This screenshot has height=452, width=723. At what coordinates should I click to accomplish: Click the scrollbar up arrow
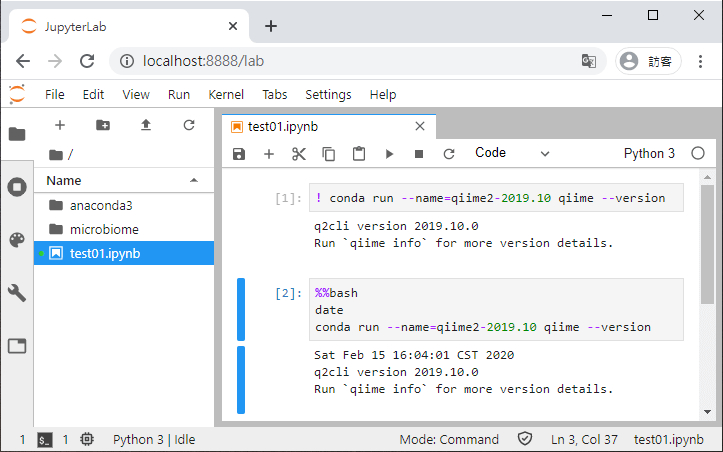pyautogui.click(x=707, y=177)
